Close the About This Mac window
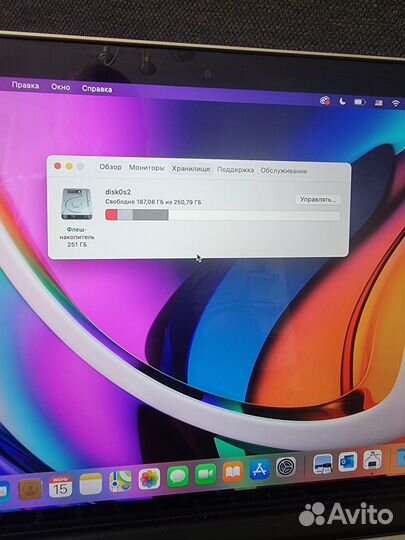Screen dimensions: 405x540 58,166
